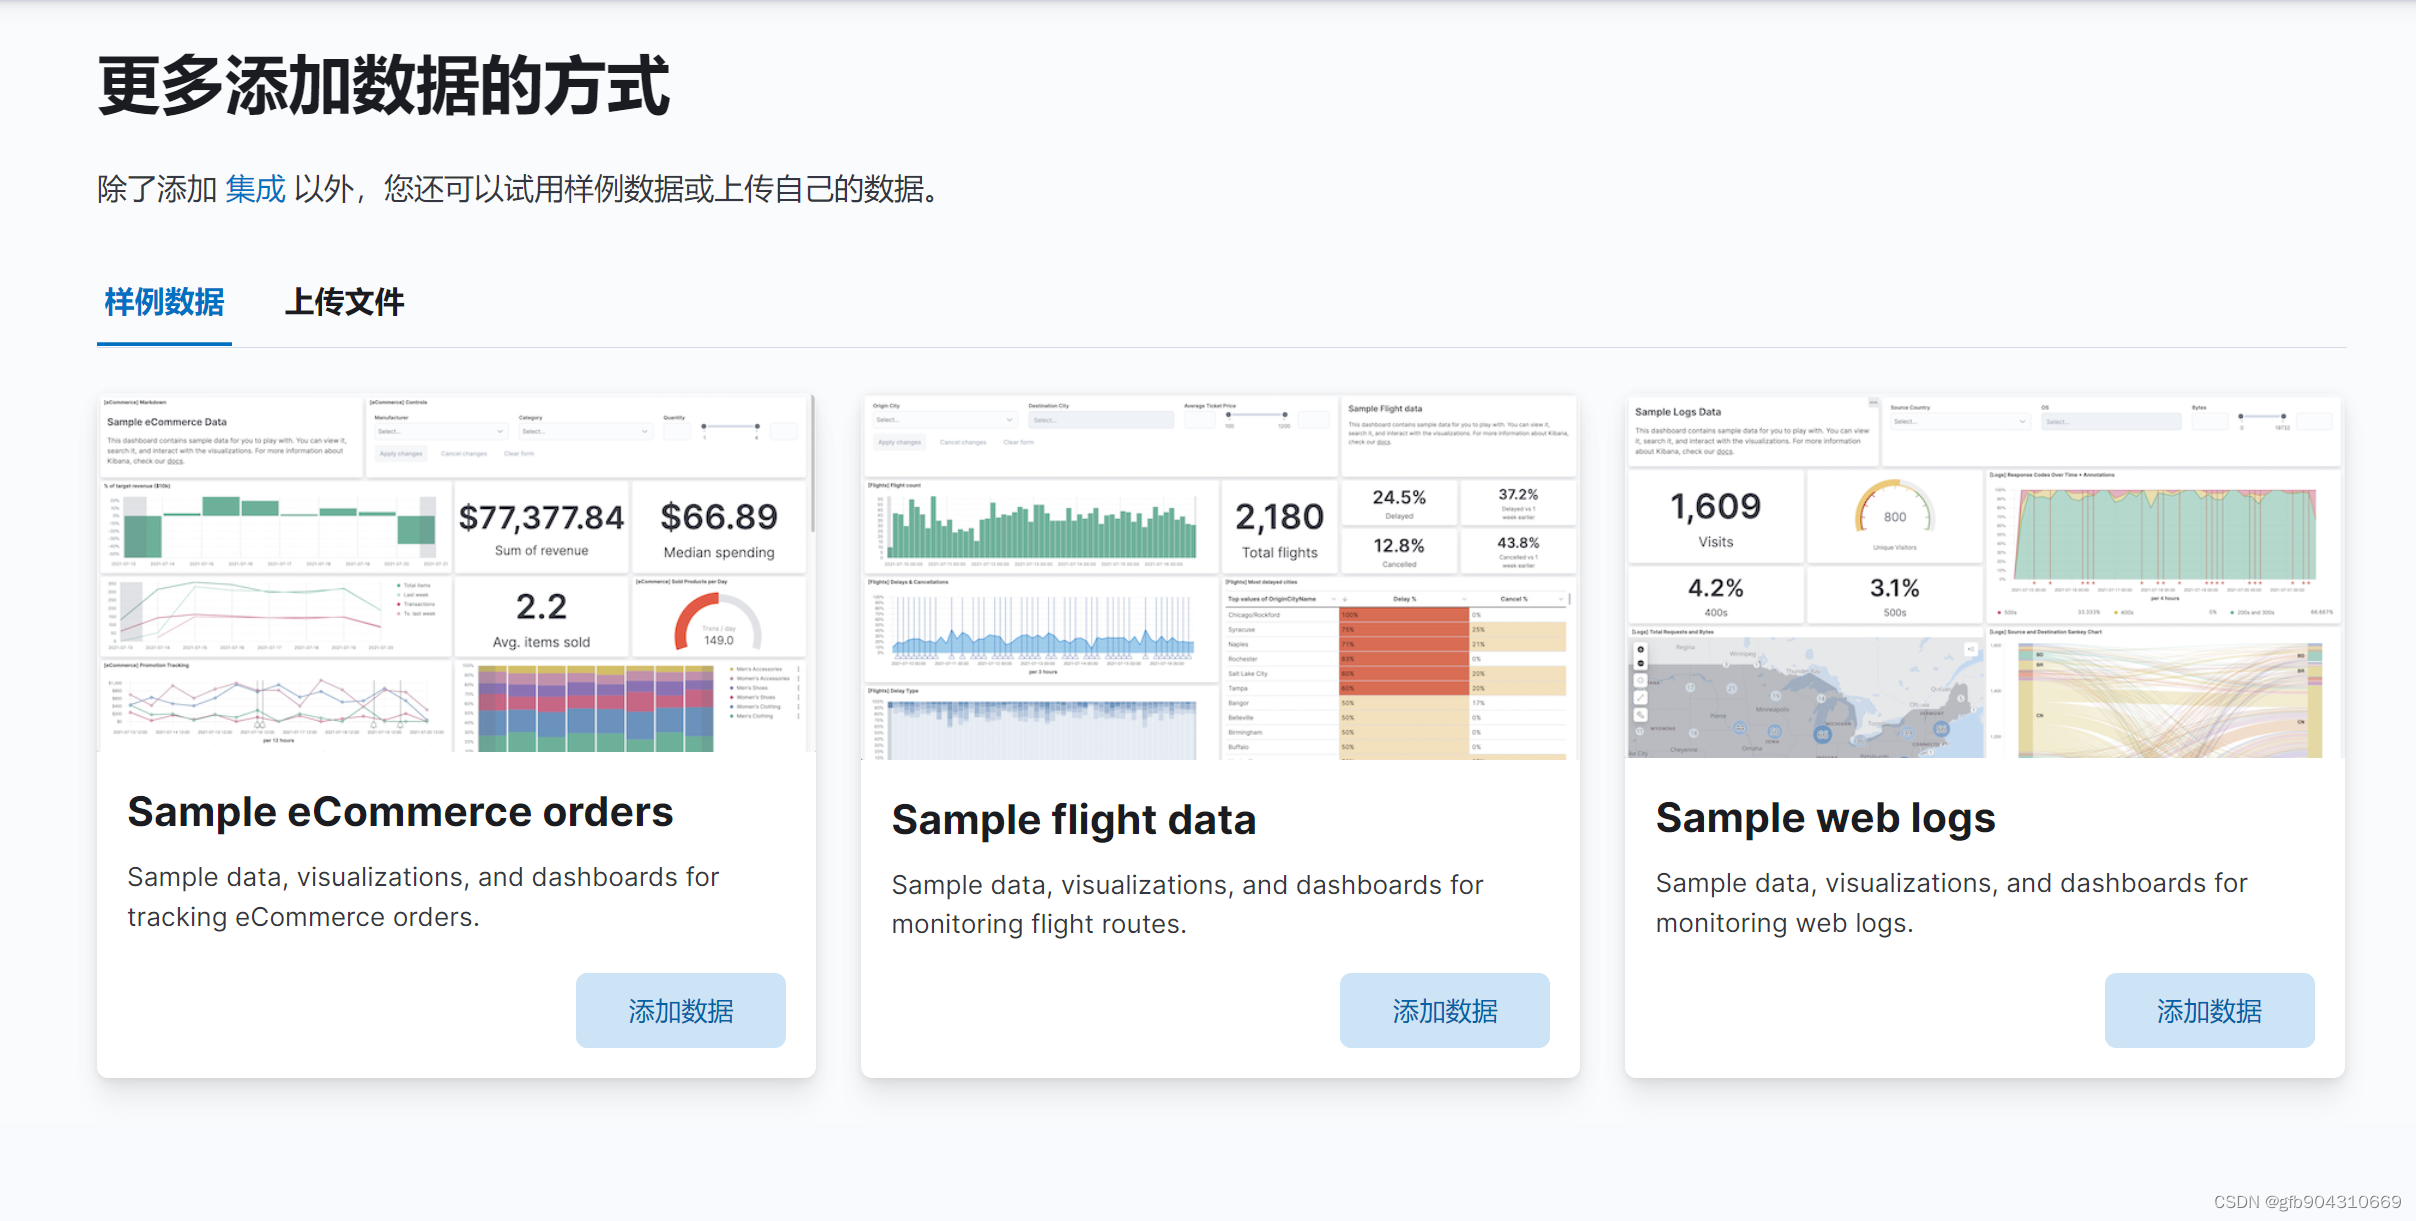Click the $77,377.84 Sum of revenue metric
The height and width of the screenshot is (1221, 2416).
coord(541,529)
